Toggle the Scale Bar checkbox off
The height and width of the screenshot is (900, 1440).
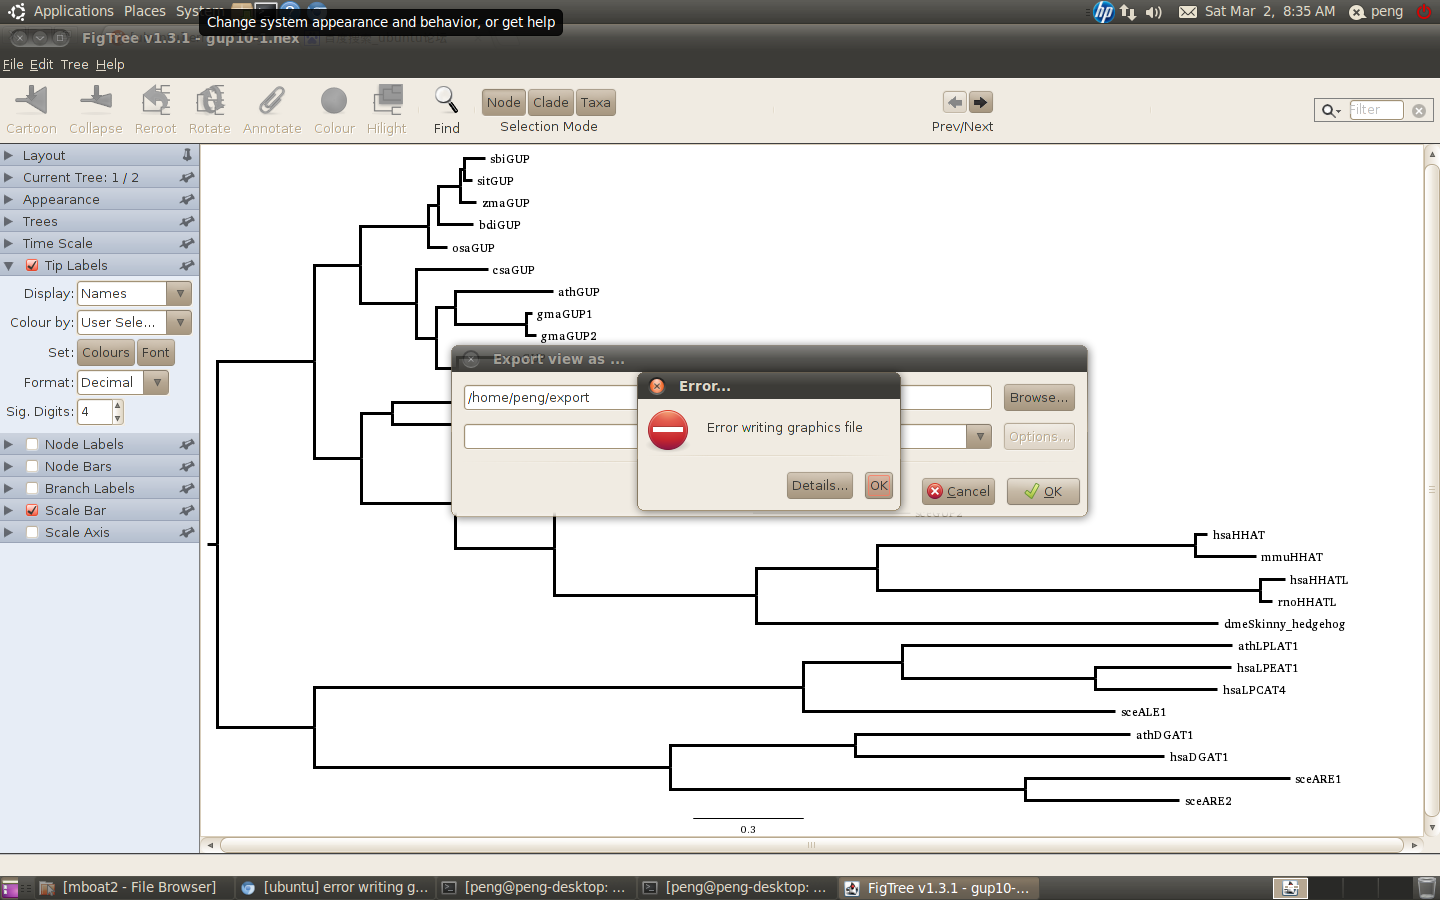pos(32,510)
